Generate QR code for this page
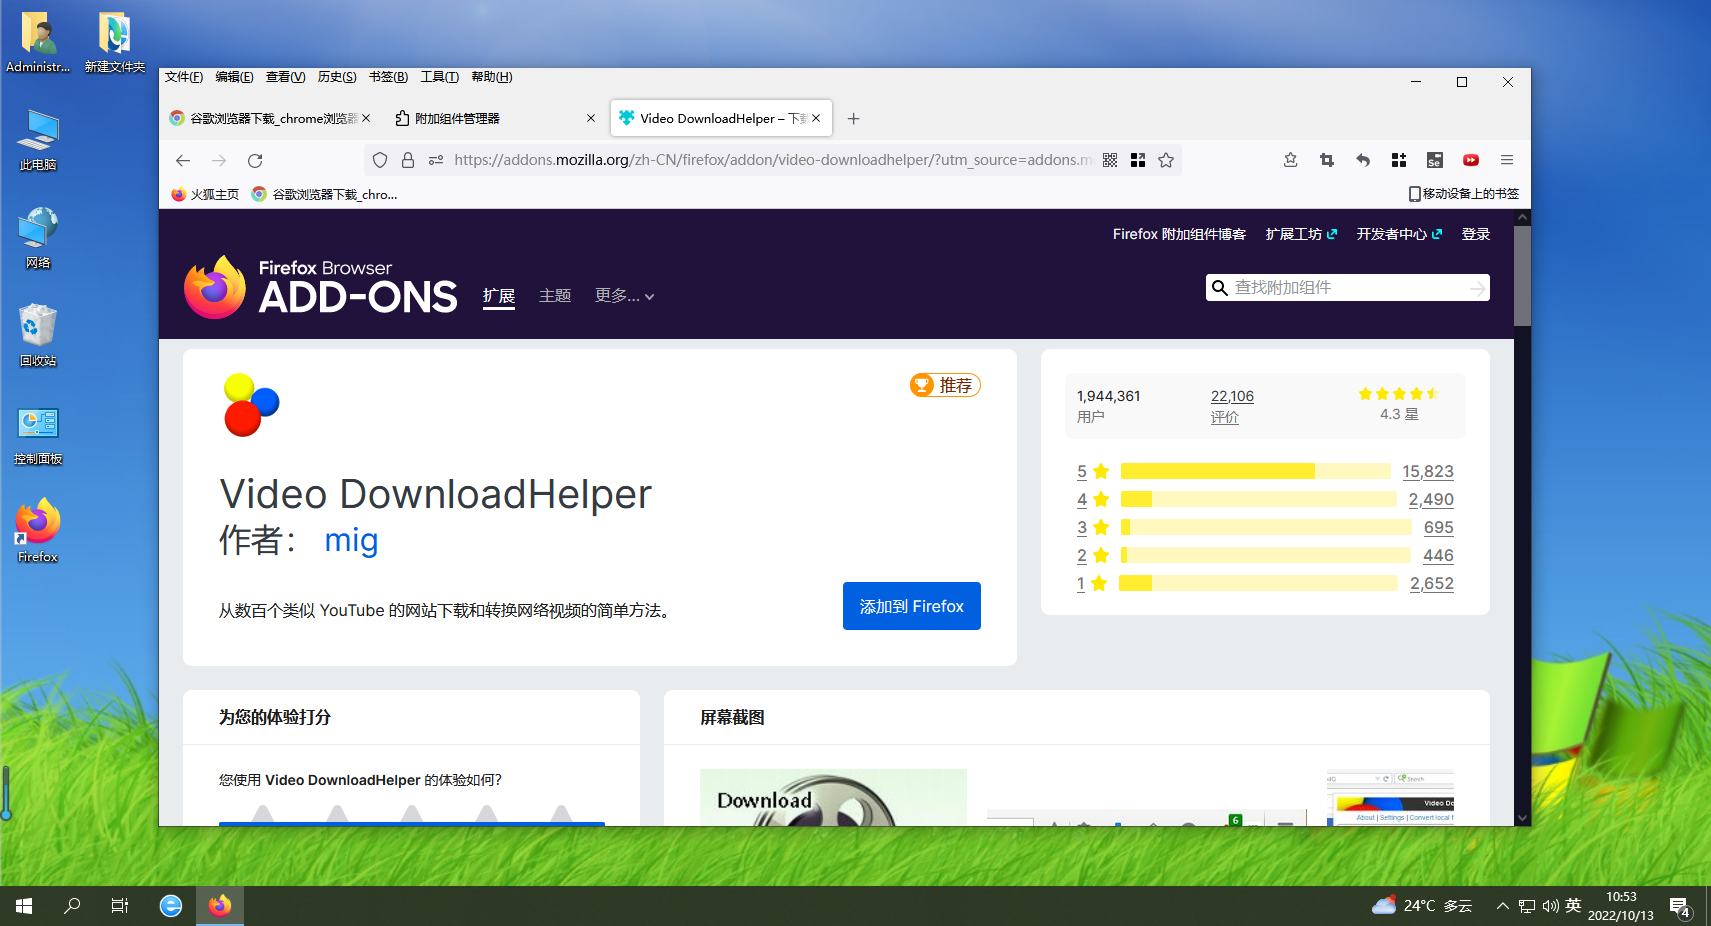The width and height of the screenshot is (1711, 926). pyautogui.click(x=1110, y=160)
